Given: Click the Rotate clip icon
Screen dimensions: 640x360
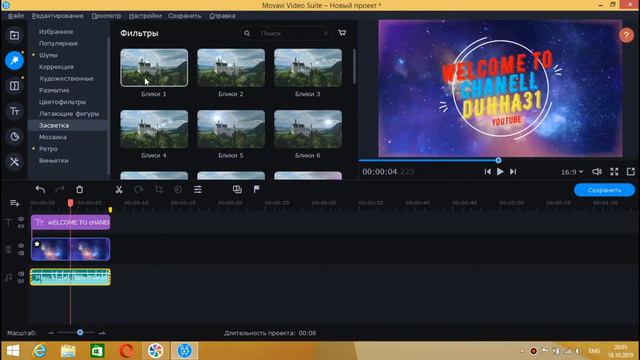Looking at the screenshot, I should coord(139,189).
